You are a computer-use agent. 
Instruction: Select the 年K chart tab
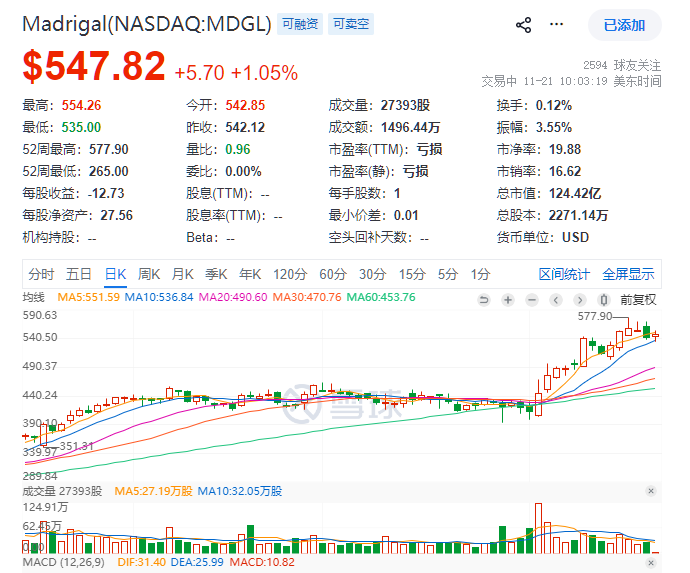pos(250,274)
